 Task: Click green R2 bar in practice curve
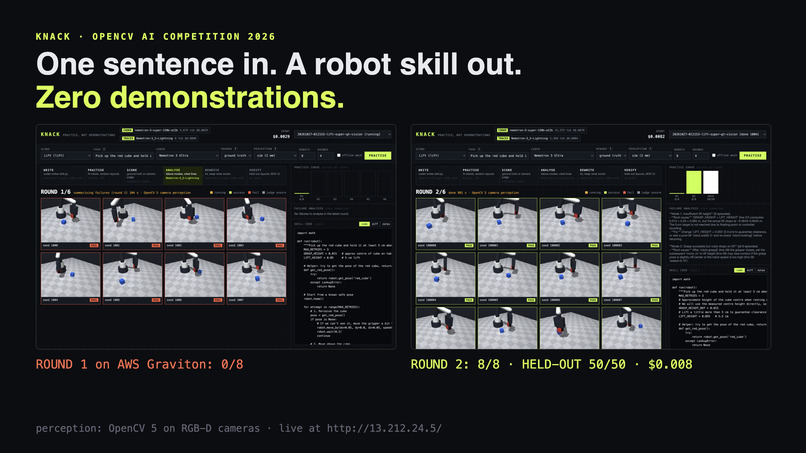(x=694, y=182)
